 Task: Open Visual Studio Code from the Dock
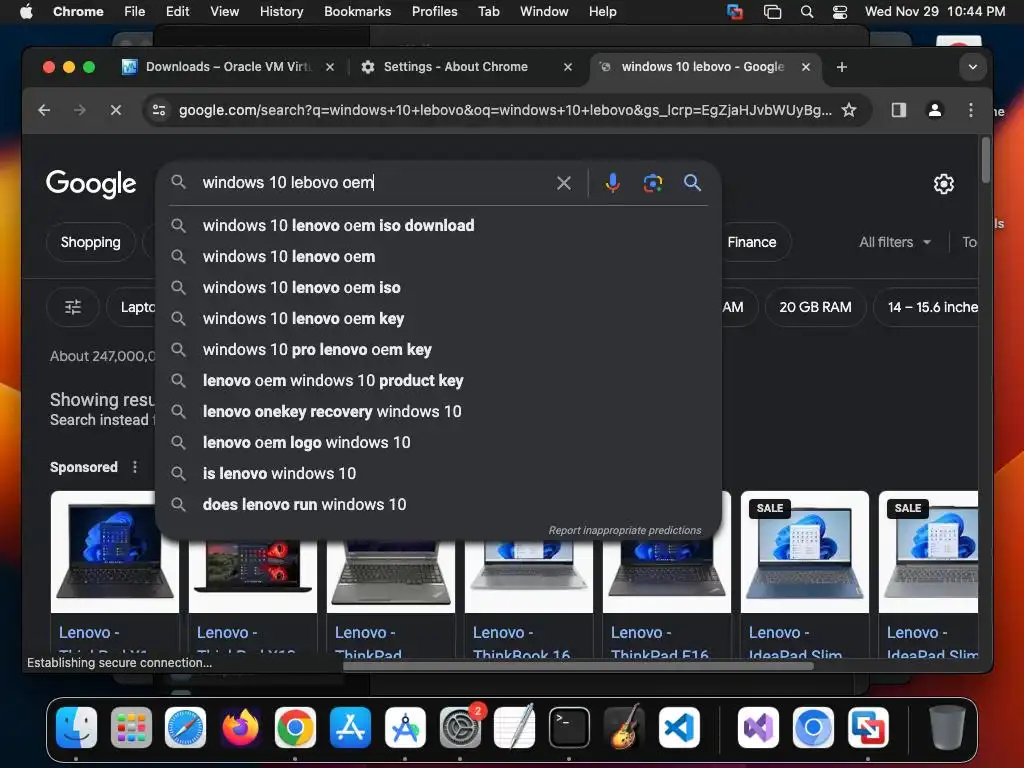(679, 728)
